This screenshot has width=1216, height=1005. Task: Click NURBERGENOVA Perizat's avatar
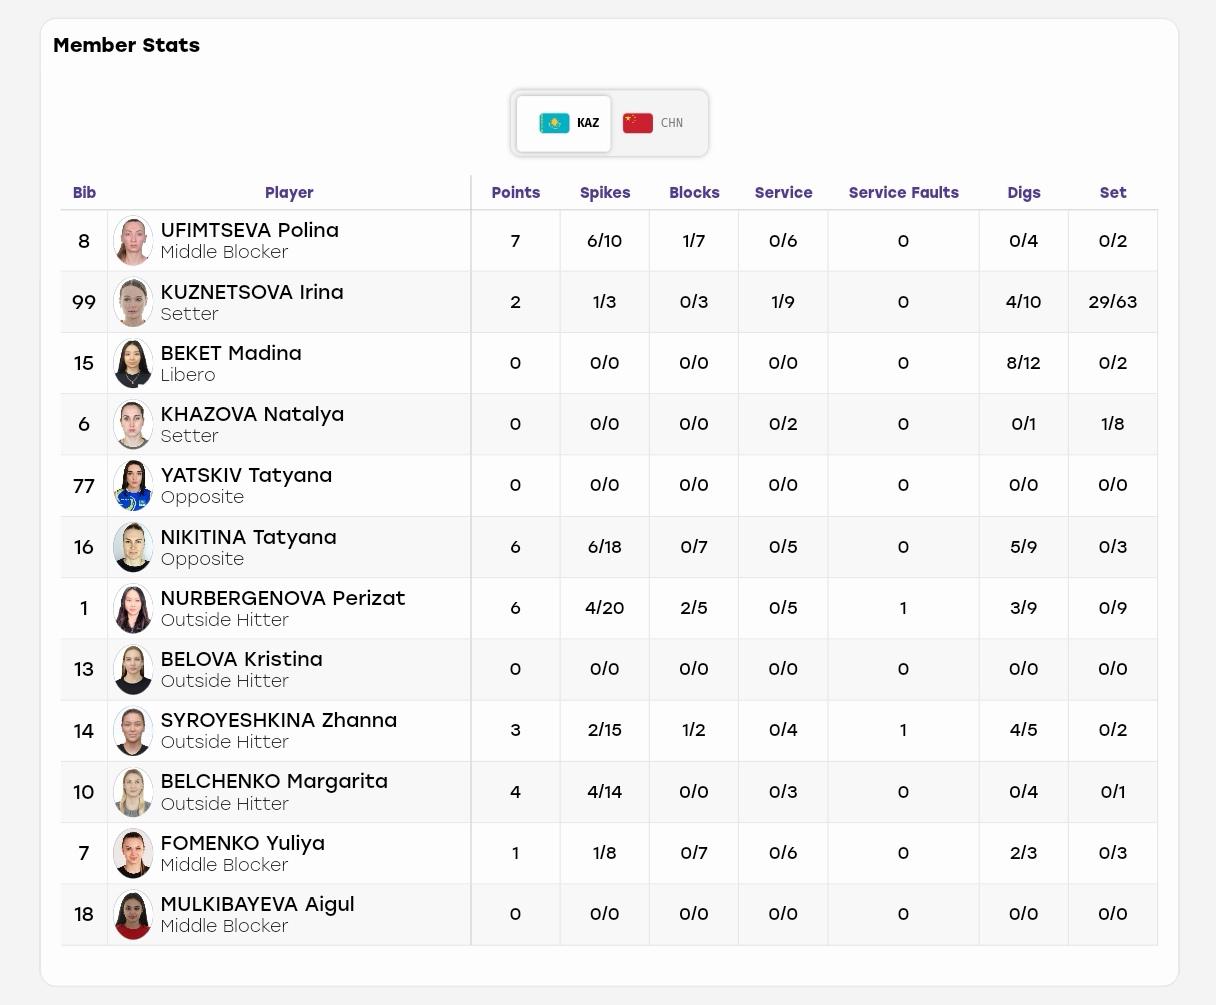click(133, 608)
